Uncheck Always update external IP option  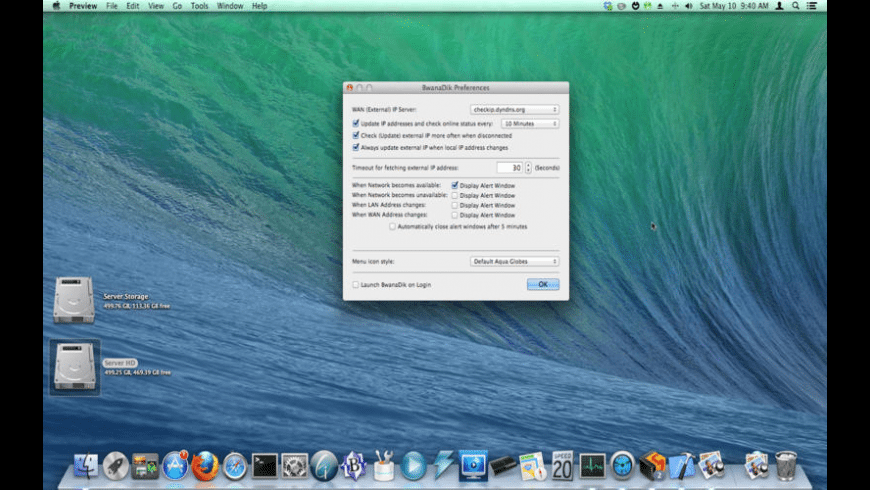point(355,147)
